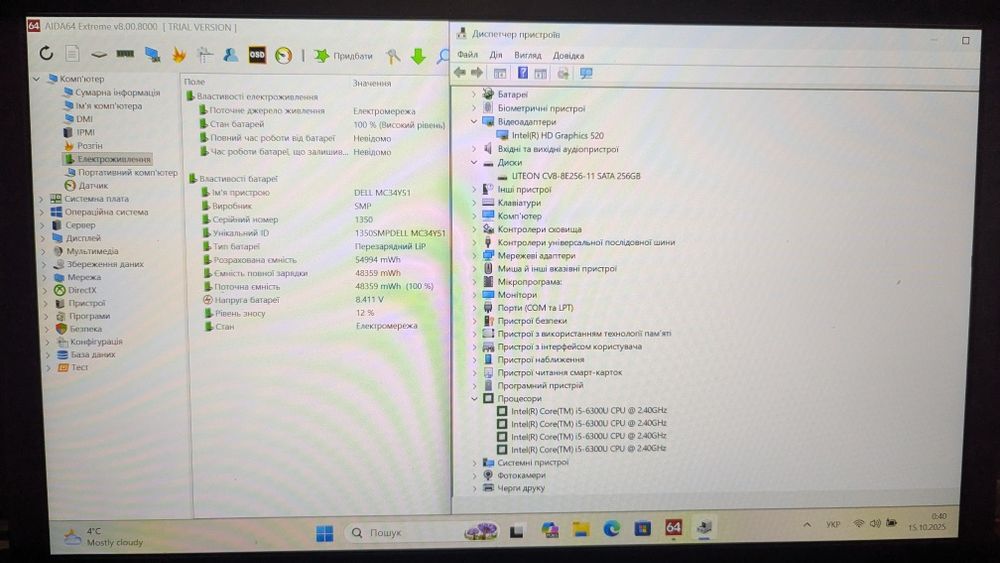Click the AIDA64 green download arrow icon
This screenshot has height=563, width=1000.
coord(418,56)
